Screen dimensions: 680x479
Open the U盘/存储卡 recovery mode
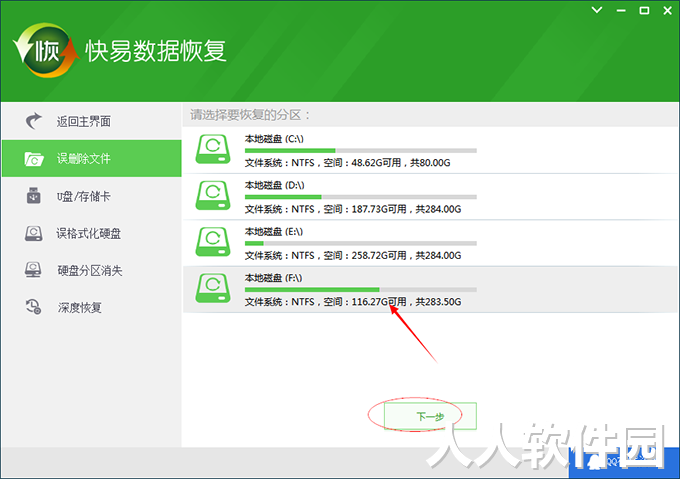click(92, 196)
